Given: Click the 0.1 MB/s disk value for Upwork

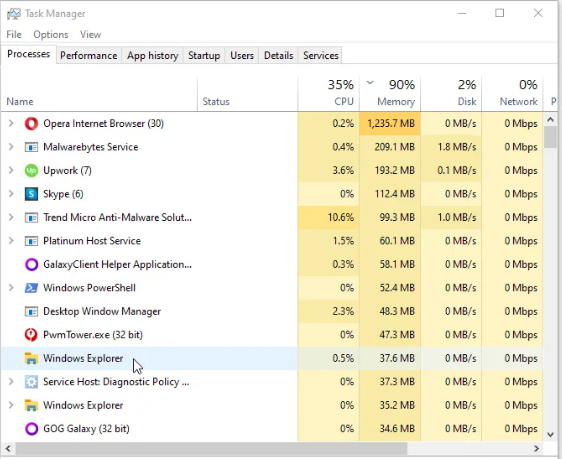Looking at the screenshot, I should pyautogui.click(x=457, y=171).
